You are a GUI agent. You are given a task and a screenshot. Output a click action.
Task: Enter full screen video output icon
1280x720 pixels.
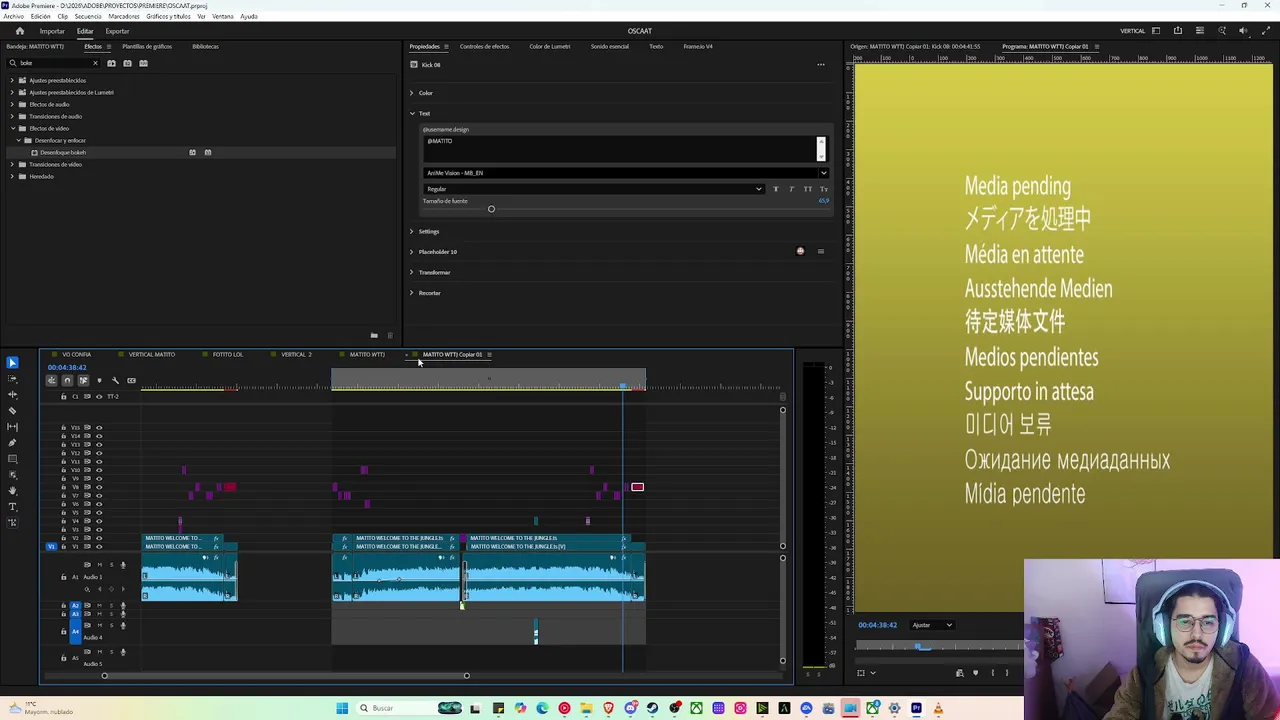(1265, 31)
